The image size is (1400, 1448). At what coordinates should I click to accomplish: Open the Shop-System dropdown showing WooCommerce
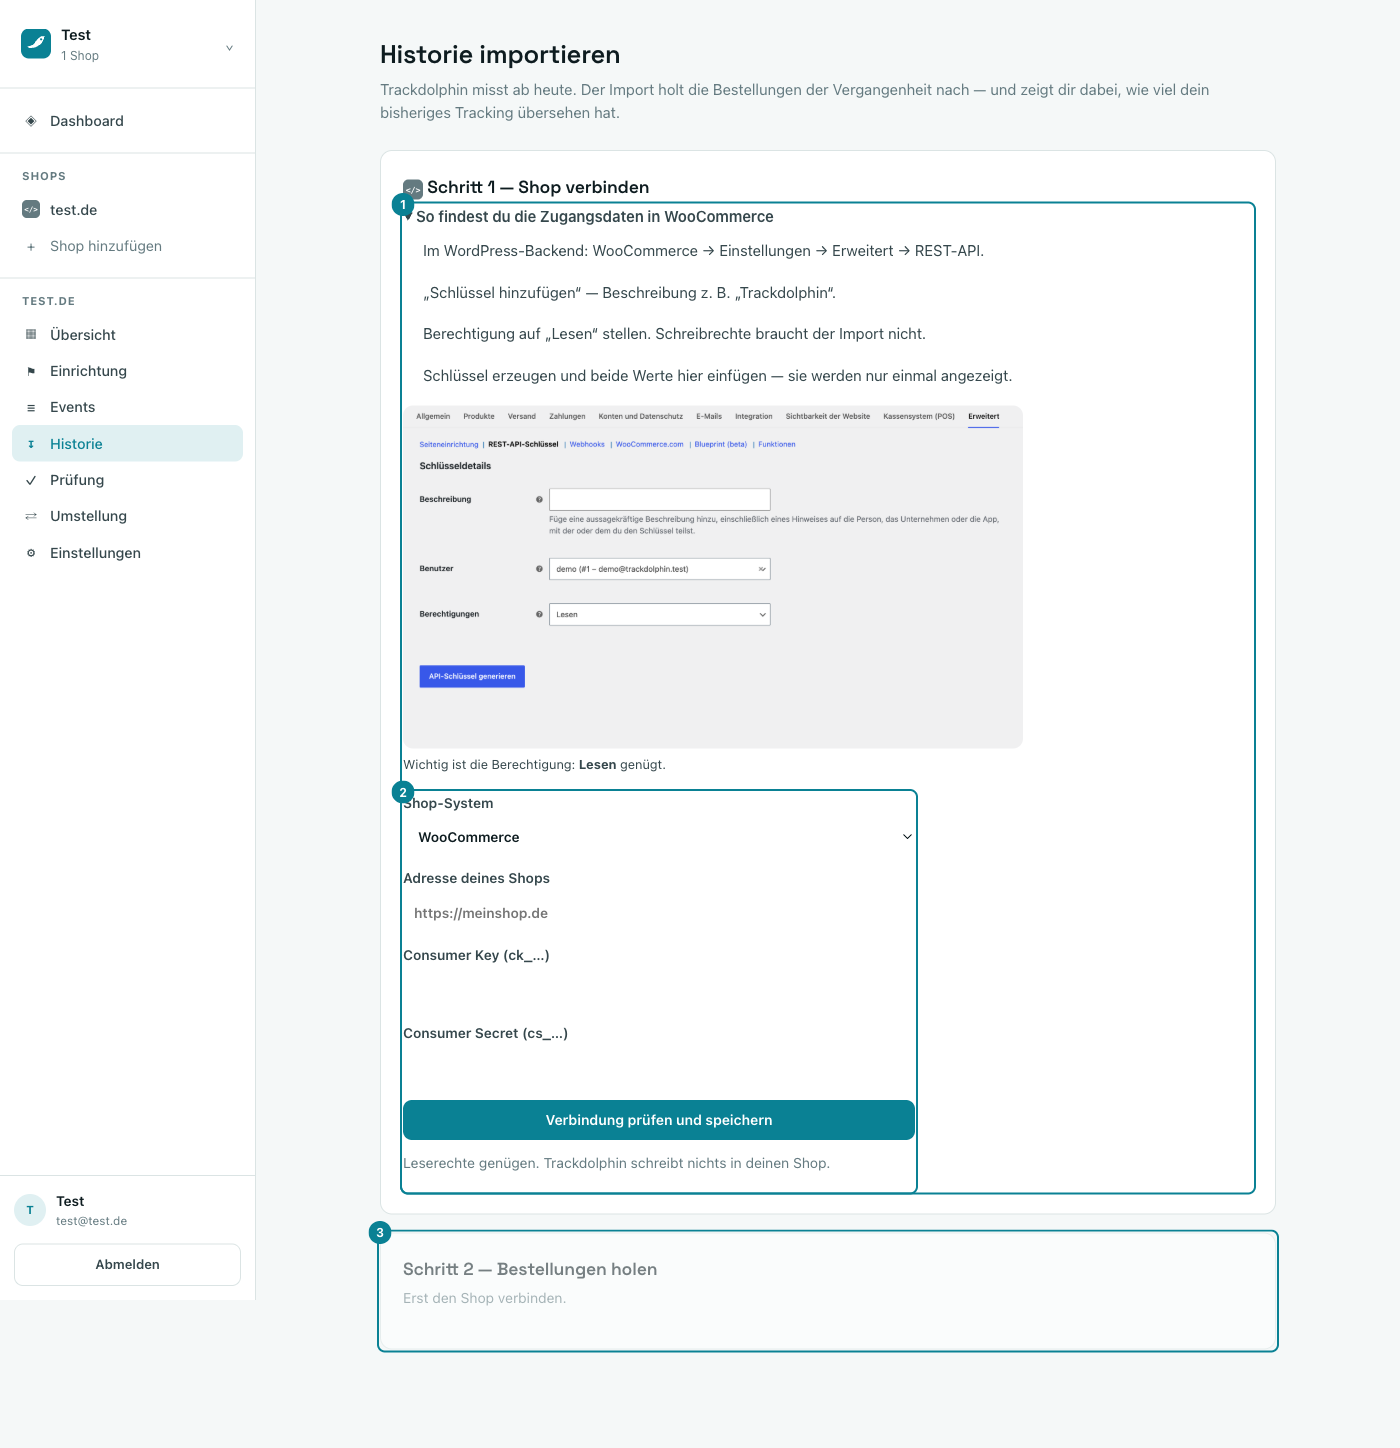click(x=659, y=838)
